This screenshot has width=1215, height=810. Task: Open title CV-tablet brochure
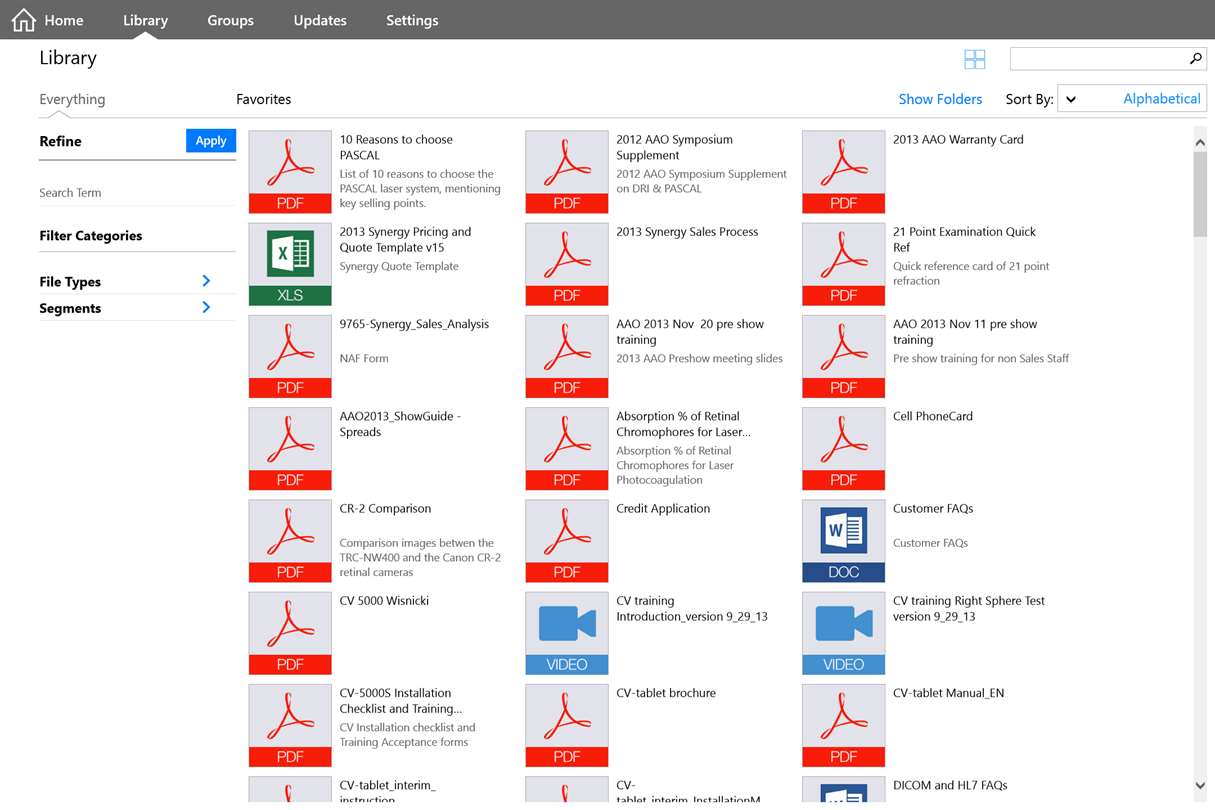point(666,693)
